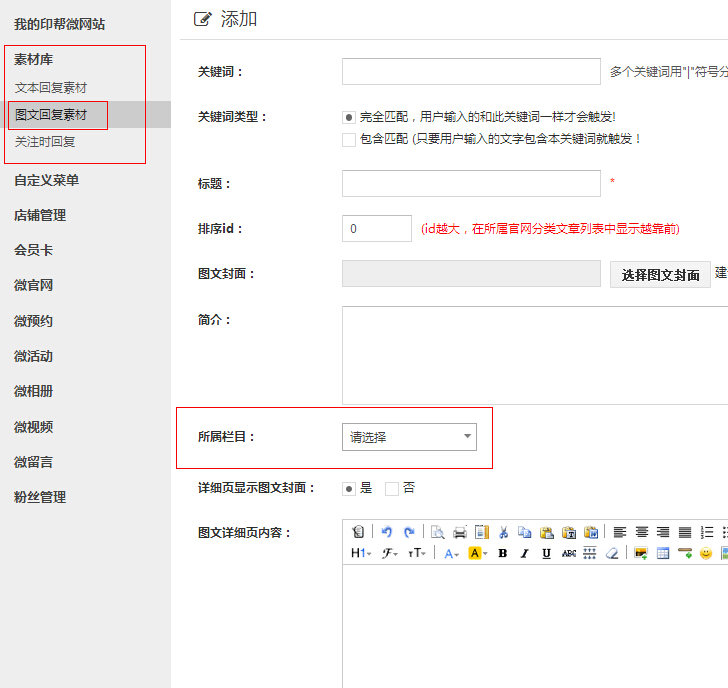Screen dimensions: 728x688
Task: Open 文本回复素材 in sidebar
Action: click(51, 88)
